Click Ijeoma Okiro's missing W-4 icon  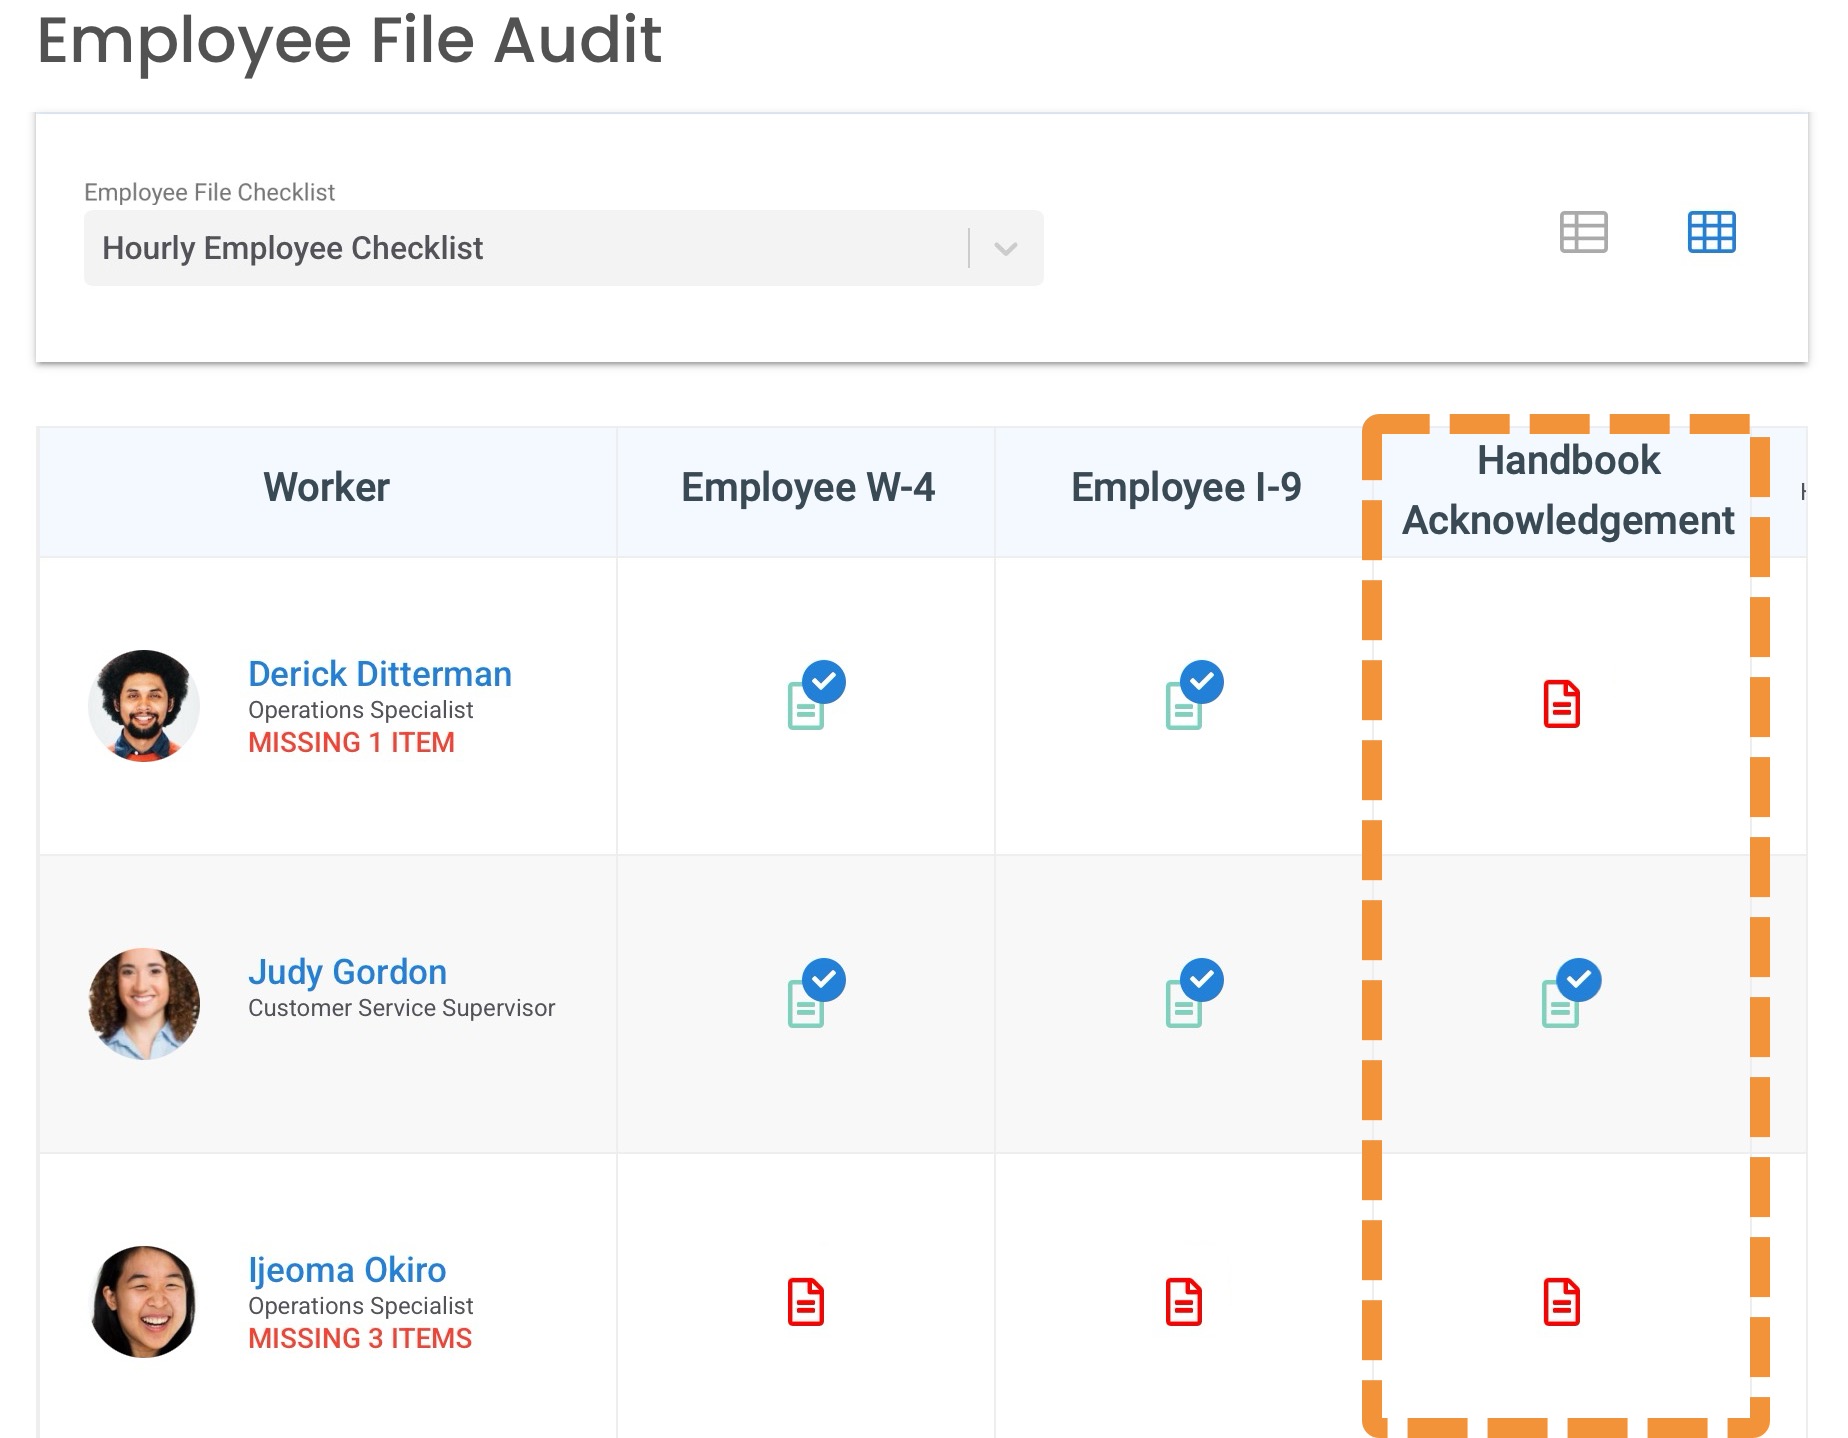coord(805,1302)
